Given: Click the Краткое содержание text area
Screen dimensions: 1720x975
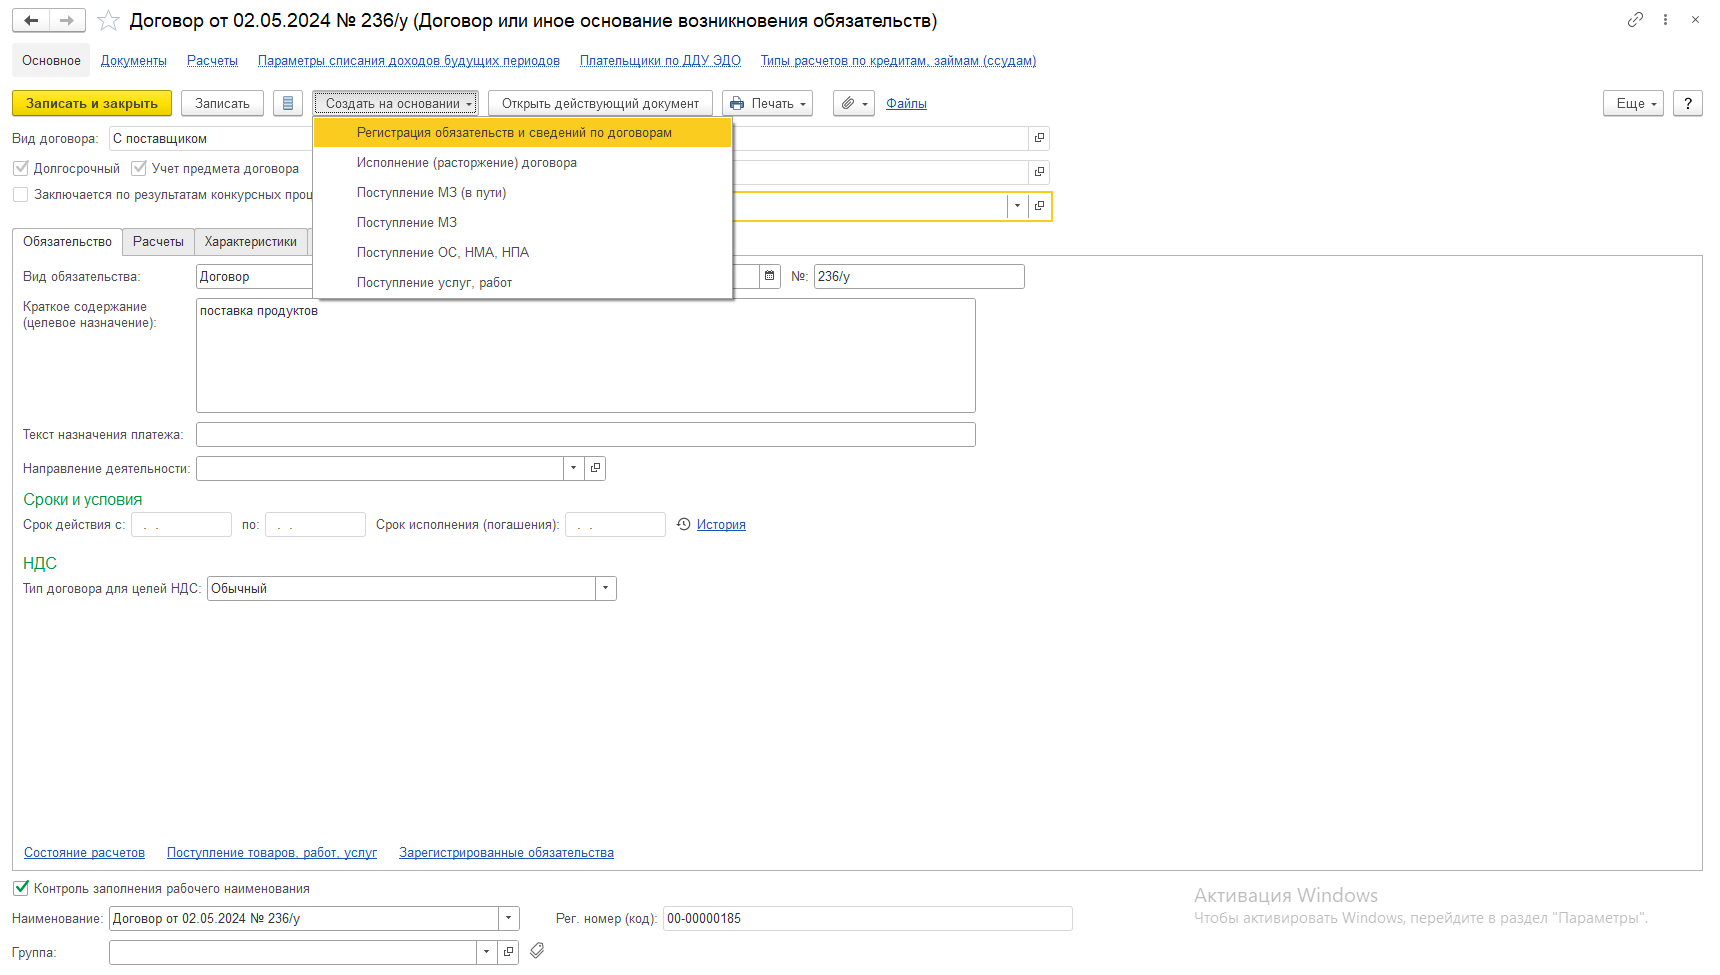Looking at the screenshot, I should pyautogui.click(x=586, y=355).
